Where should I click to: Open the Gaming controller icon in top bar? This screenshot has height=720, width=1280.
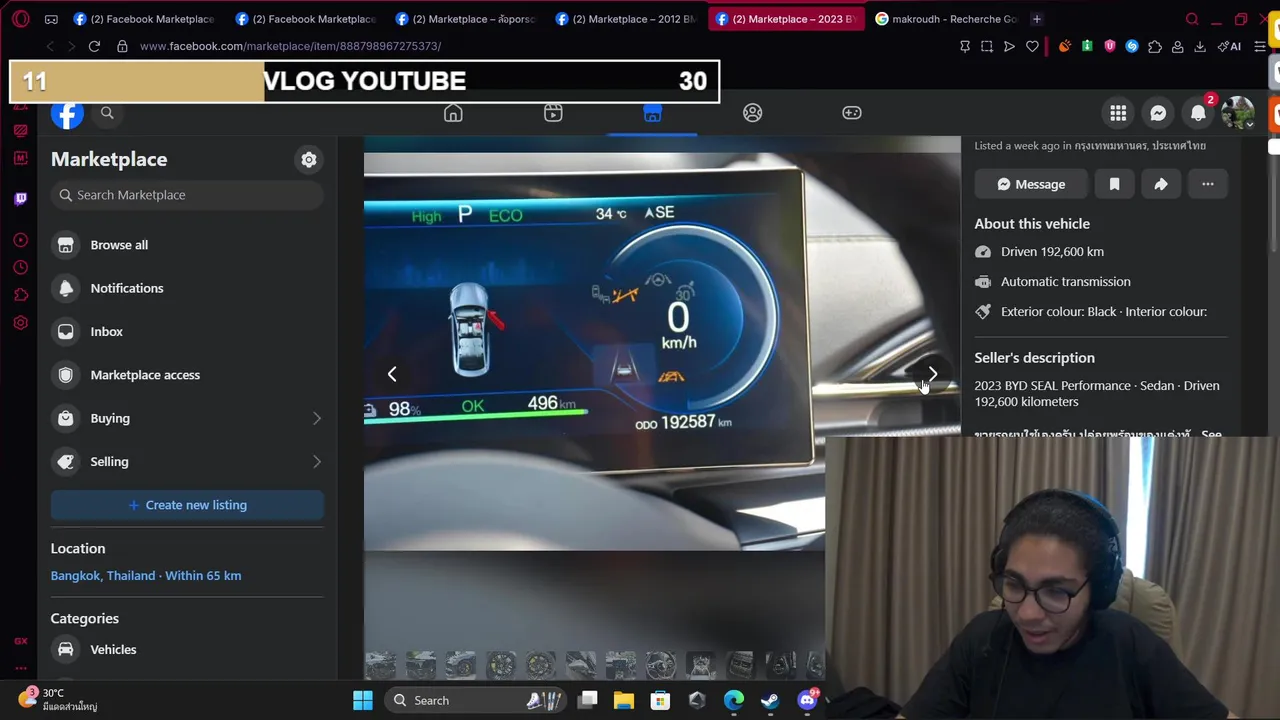pyautogui.click(x=852, y=113)
